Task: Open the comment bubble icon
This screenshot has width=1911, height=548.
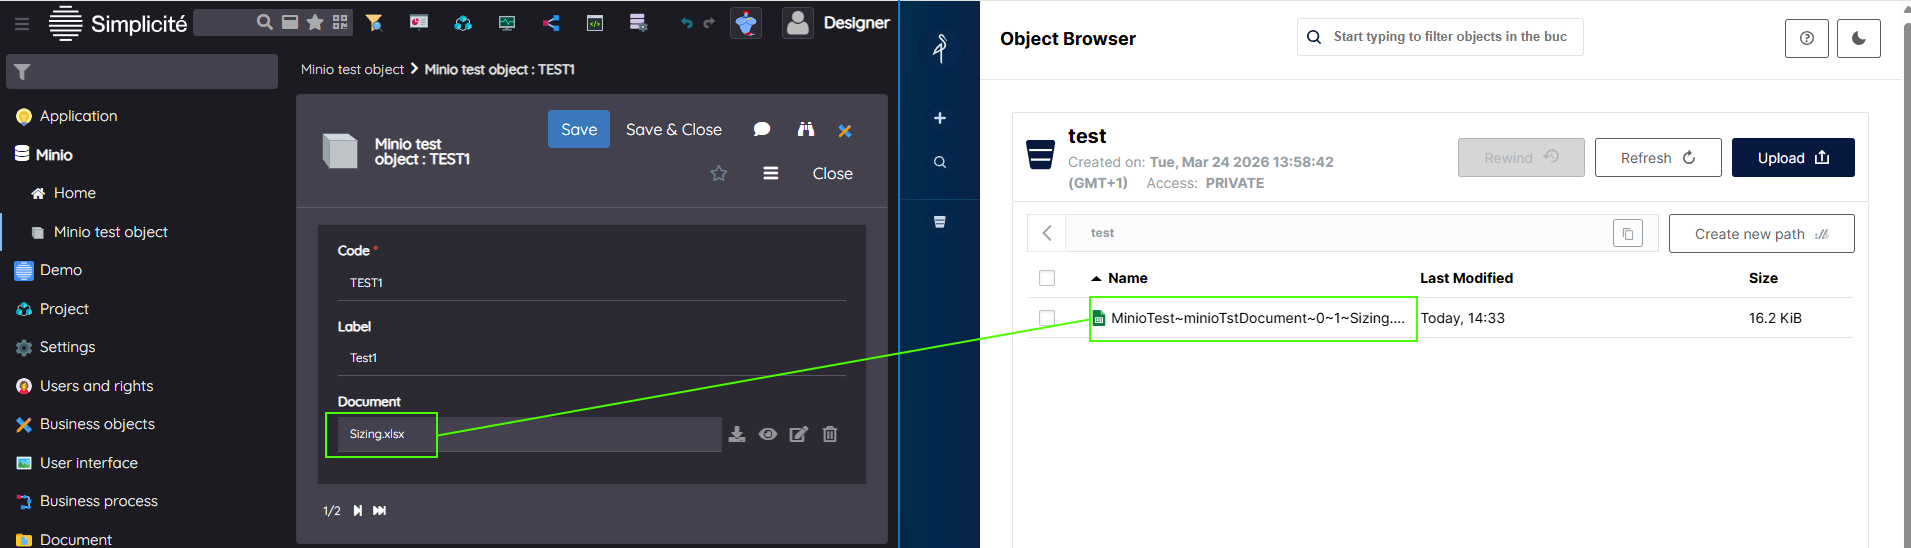Action: click(762, 129)
